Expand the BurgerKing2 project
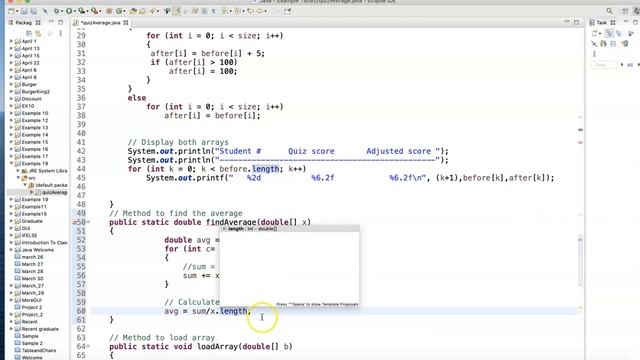The image size is (640, 360). (x=11, y=91)
